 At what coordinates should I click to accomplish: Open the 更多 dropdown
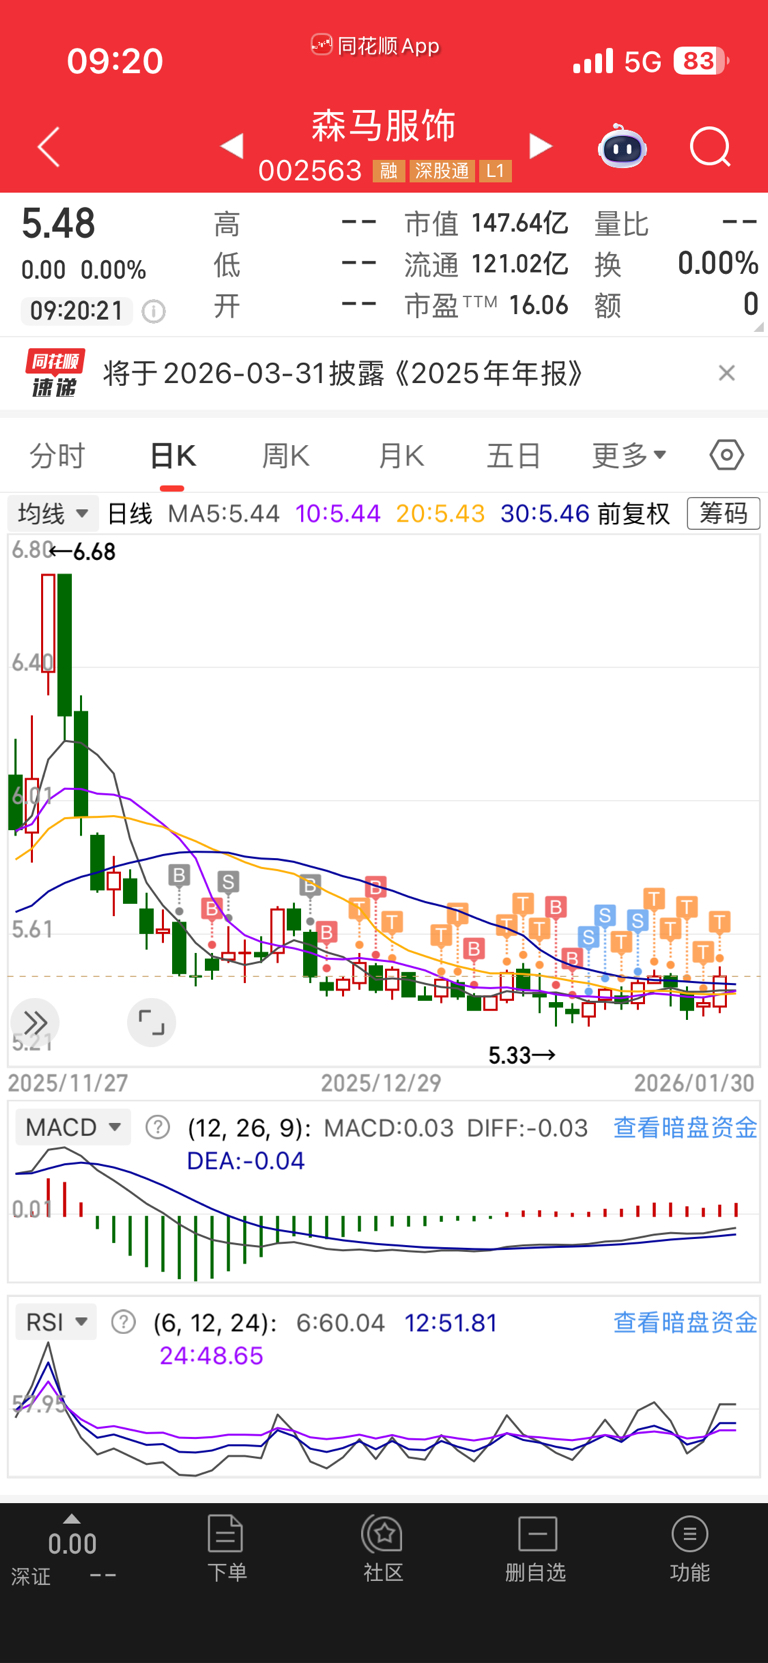click(x=629, y=456)
